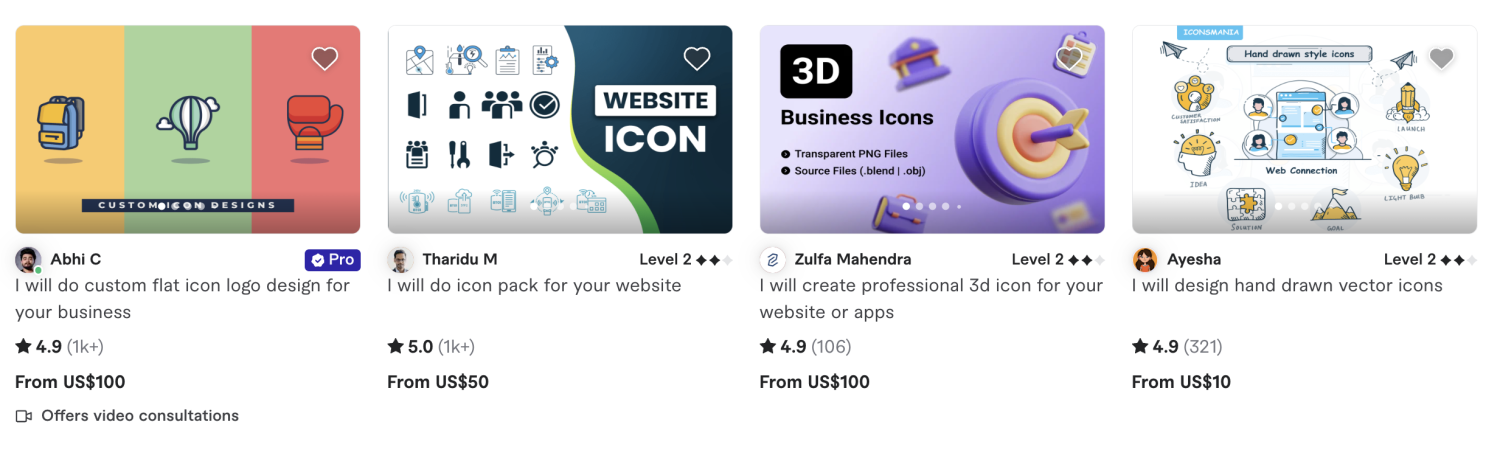This screenshot has height=450, width=1500.
Task: Click Zulfa Mahendra's avatar logo
Action: click(772, 260)
